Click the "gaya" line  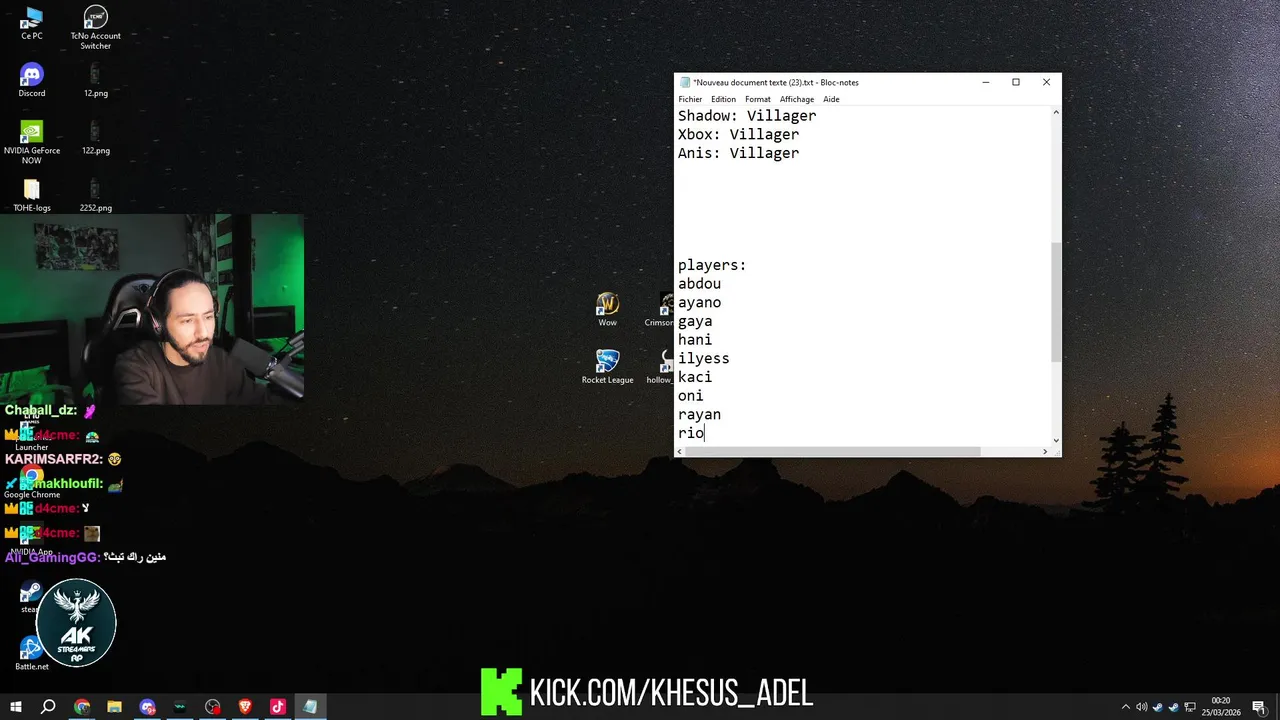coord(695,321)
